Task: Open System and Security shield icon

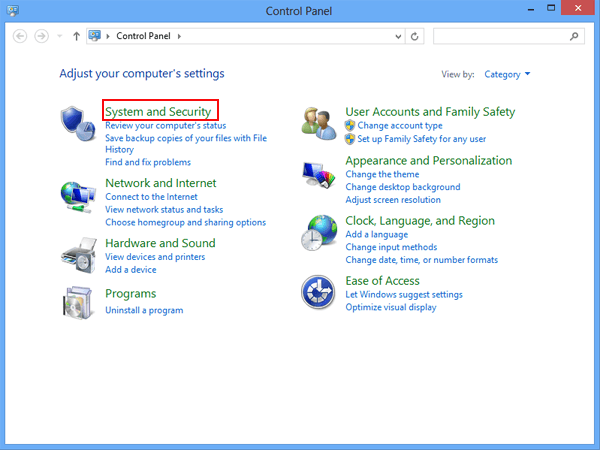Action: (x=78, y=124)
